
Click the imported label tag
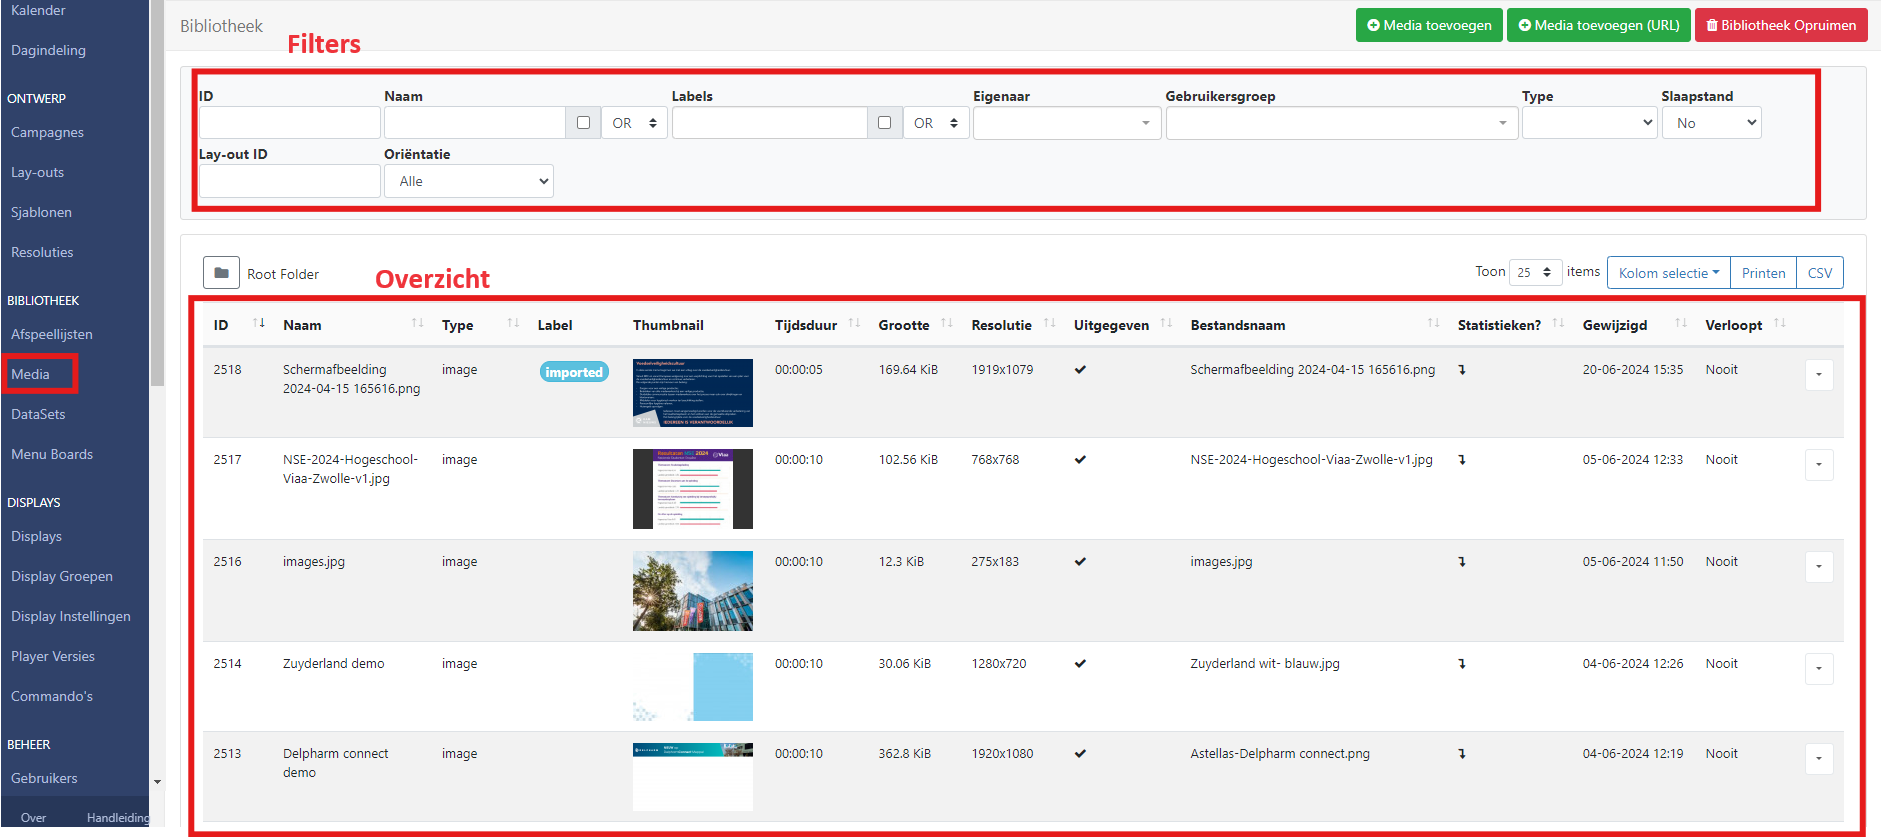[574, 372]
